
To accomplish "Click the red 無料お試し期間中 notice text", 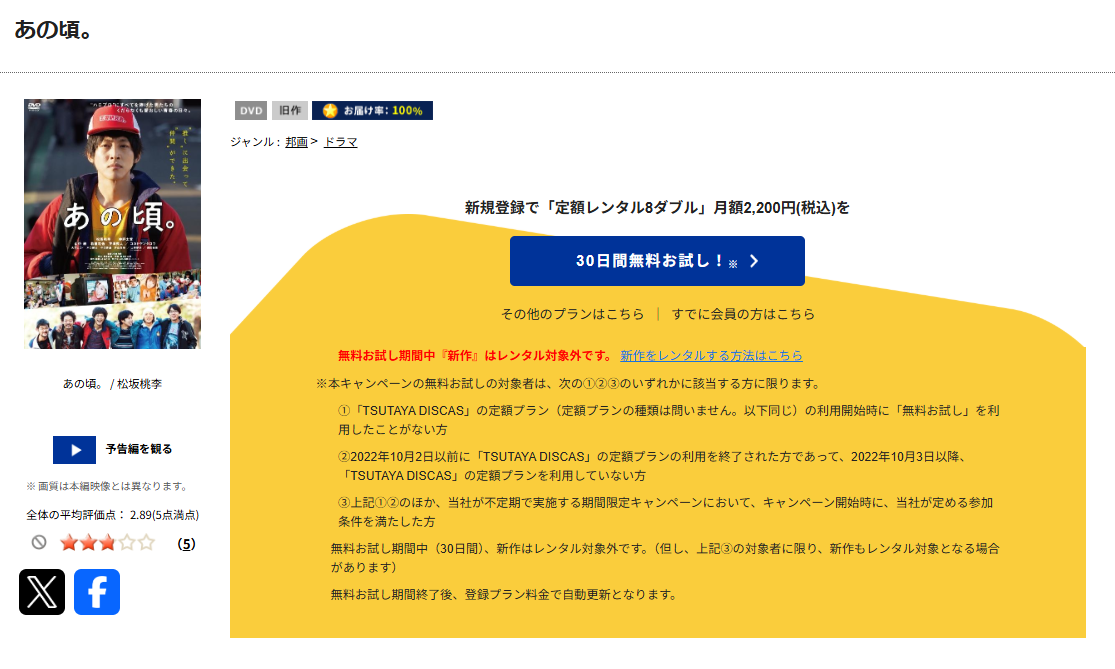I will [x=475, y=355].
